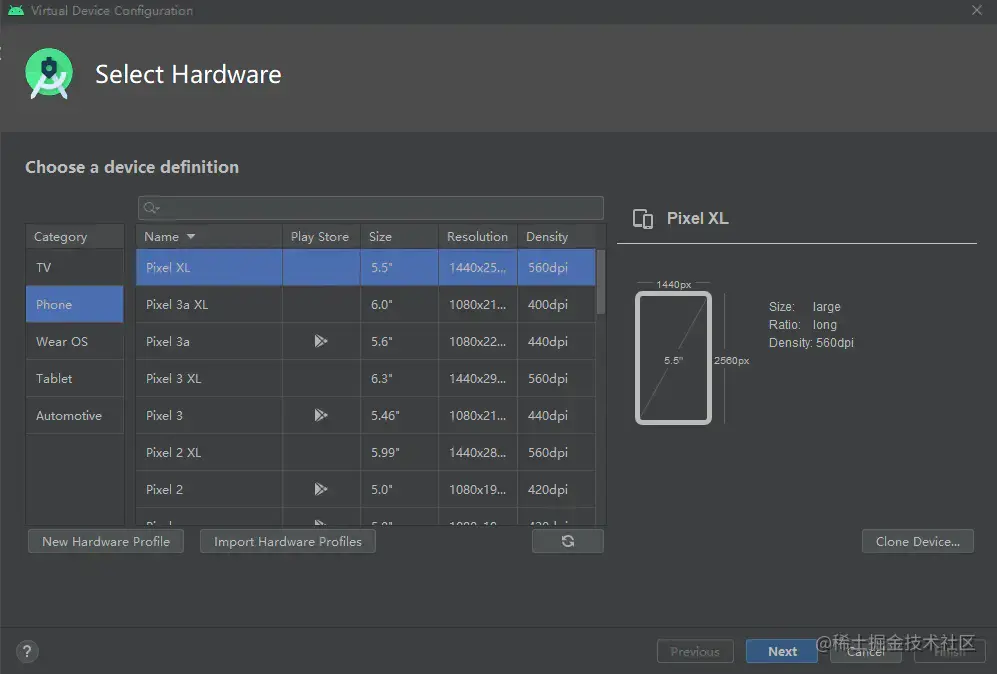The height and width of the screenshot is (674, 997).
Task: Select the Pixel 3 XL device row
Action: pos(366,378)
